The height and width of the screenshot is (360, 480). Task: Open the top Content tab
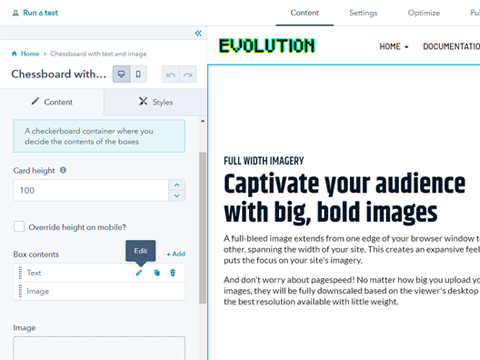tap(304, 13)
